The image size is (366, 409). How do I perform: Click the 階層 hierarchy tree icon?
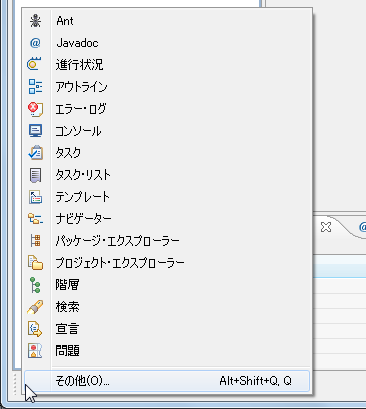[x=35, y=285]
